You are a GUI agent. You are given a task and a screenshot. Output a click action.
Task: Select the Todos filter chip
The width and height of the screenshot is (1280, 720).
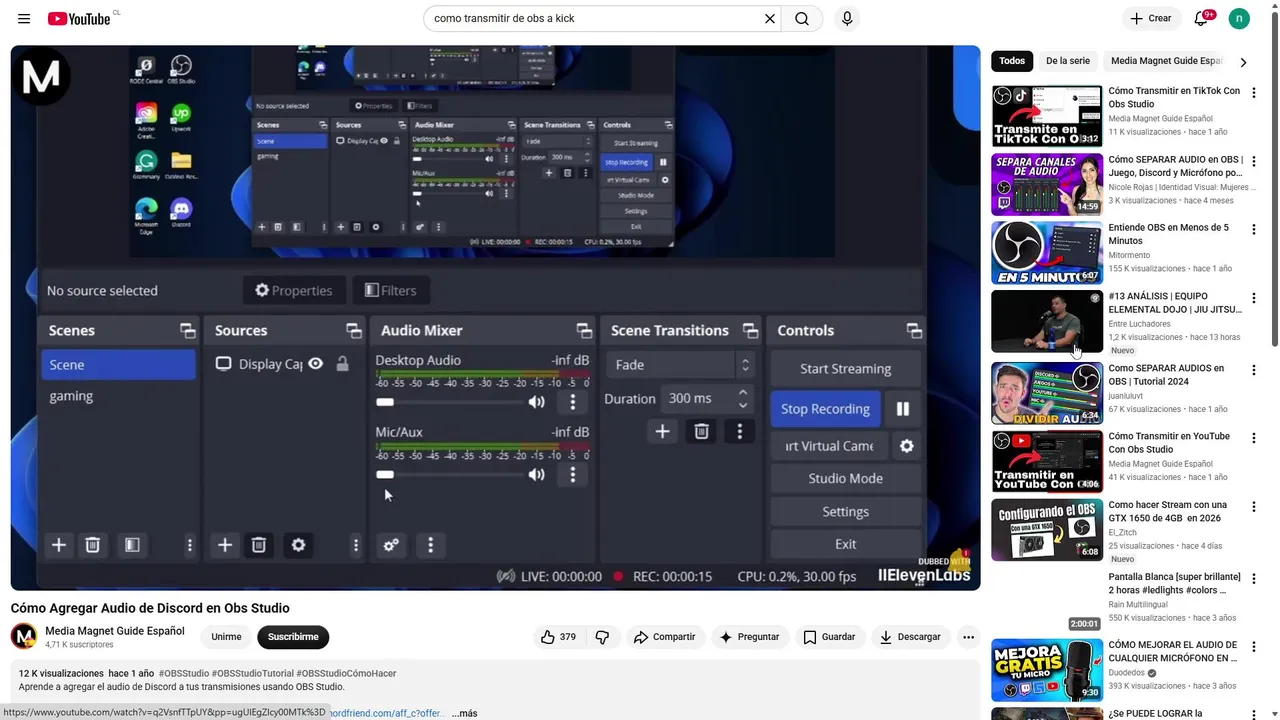(1012, 61)
